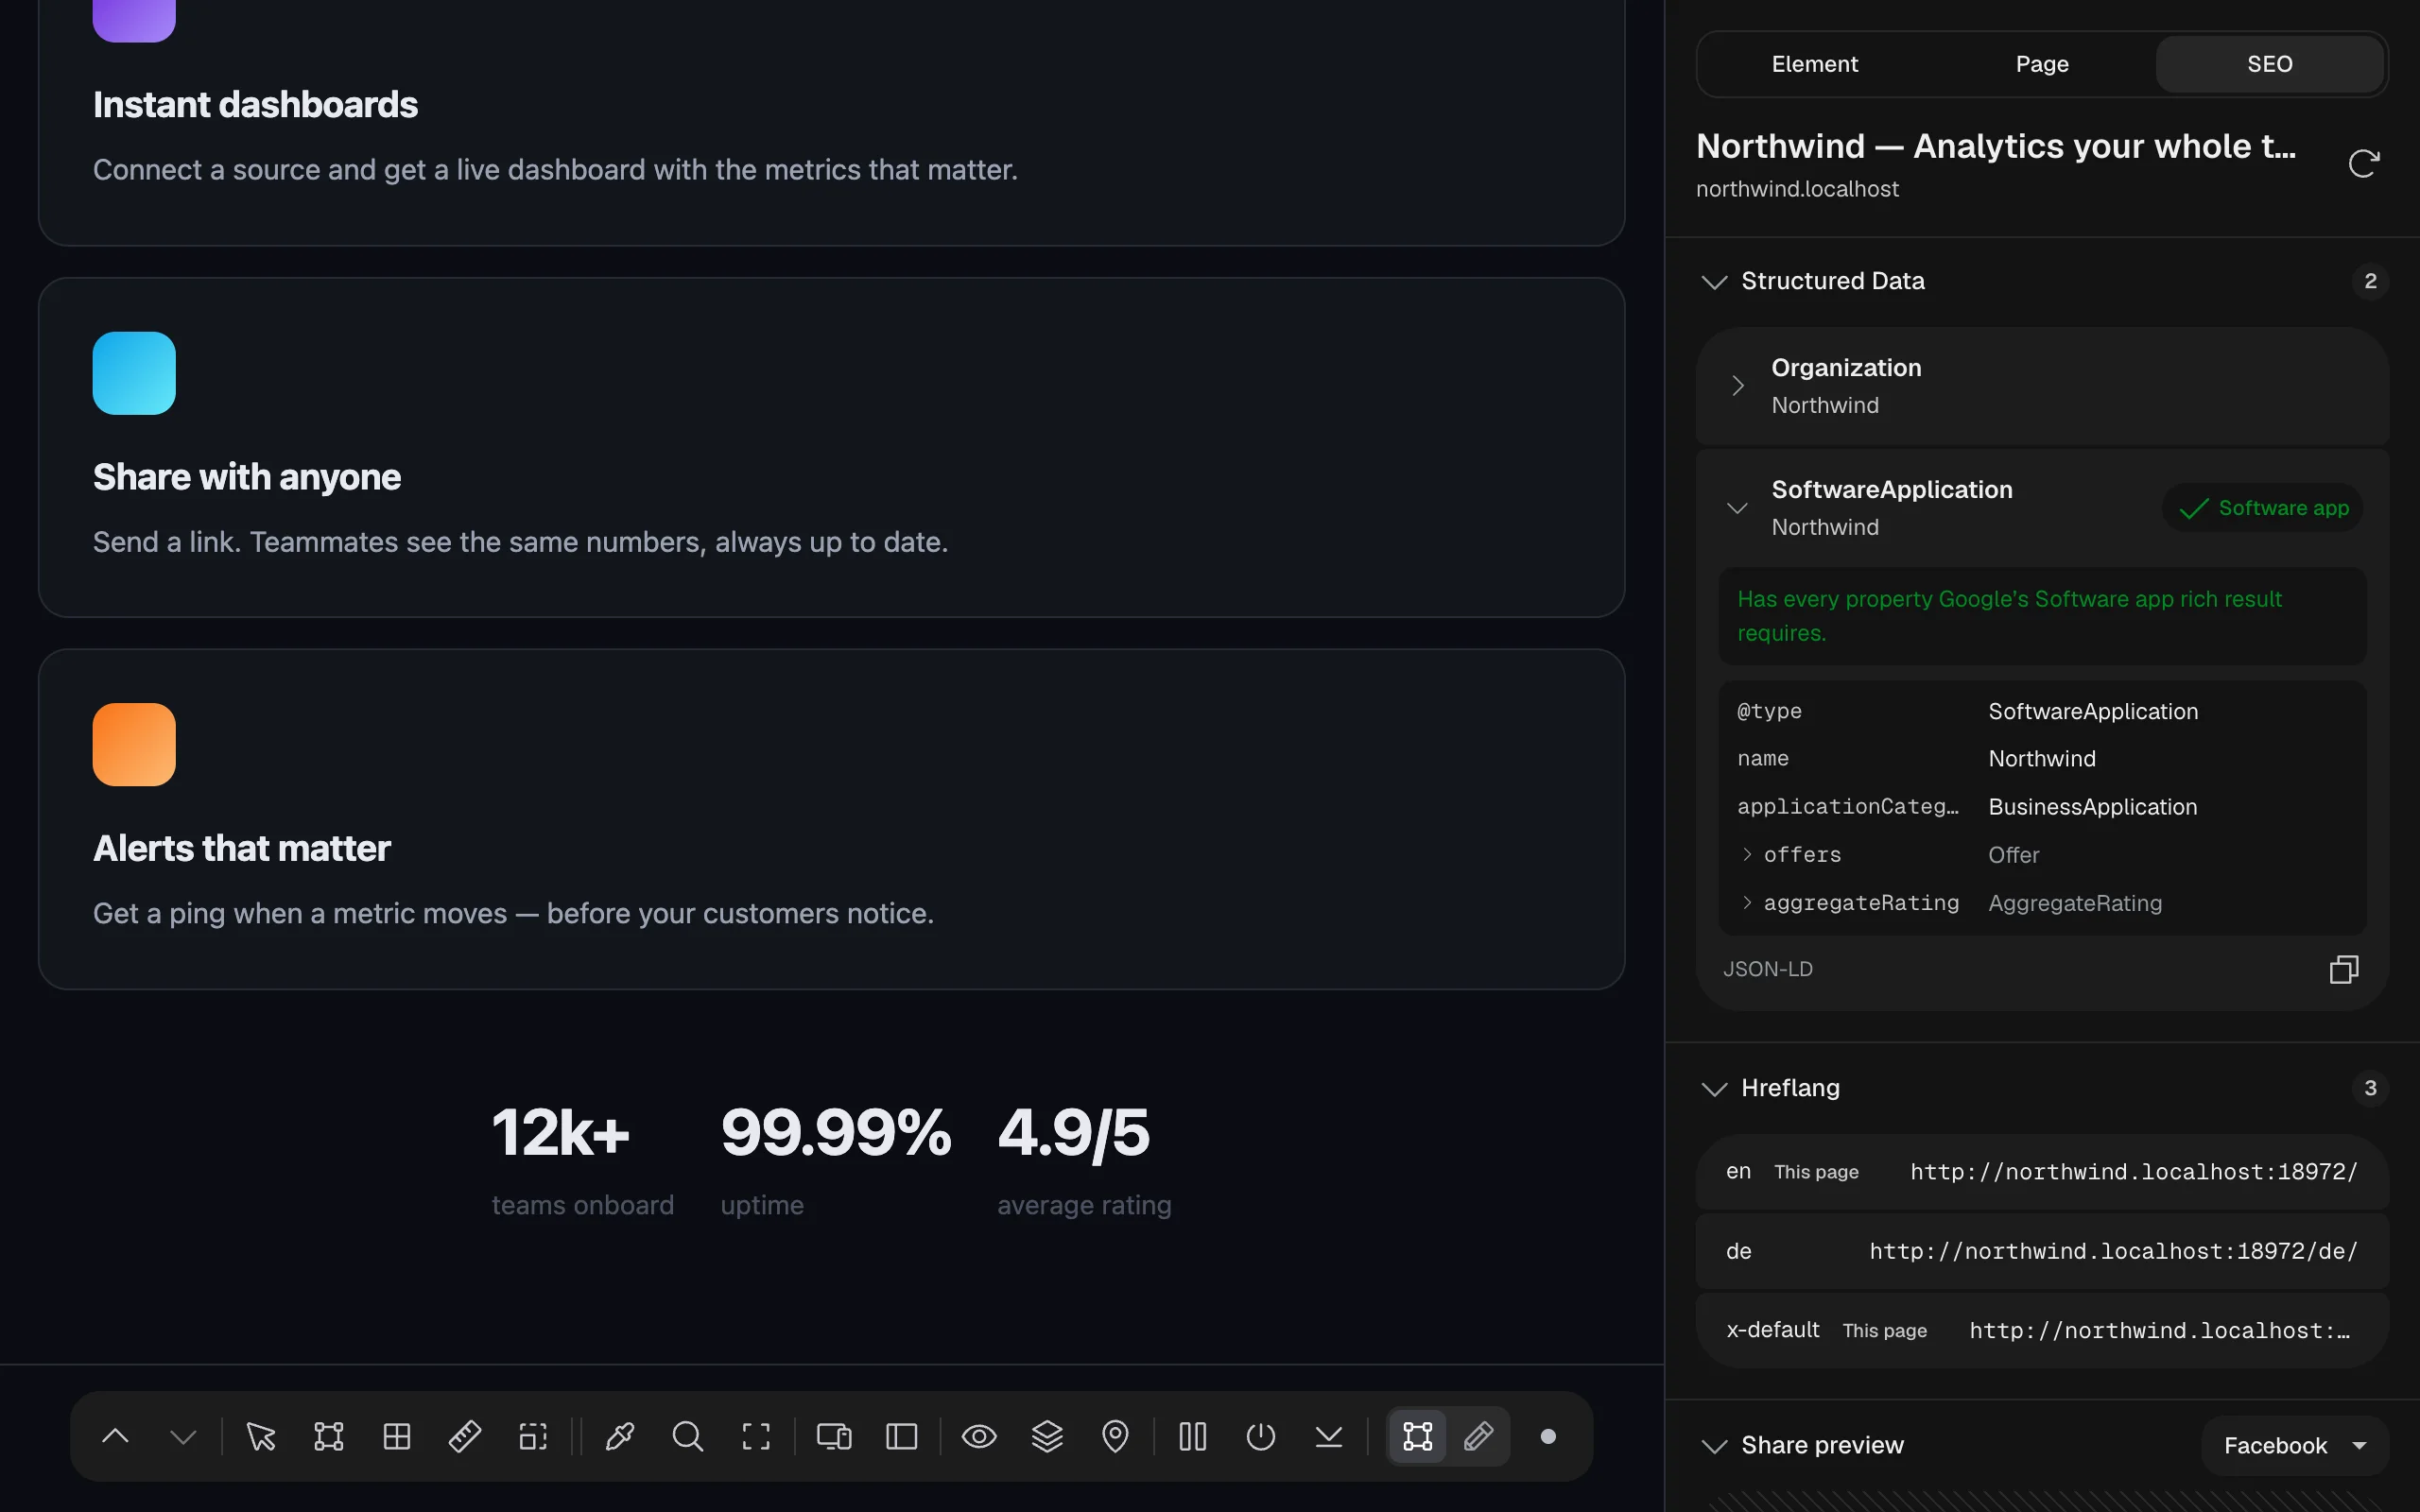
Task: Click the blue Share with anyone icon
Action: 134,373
